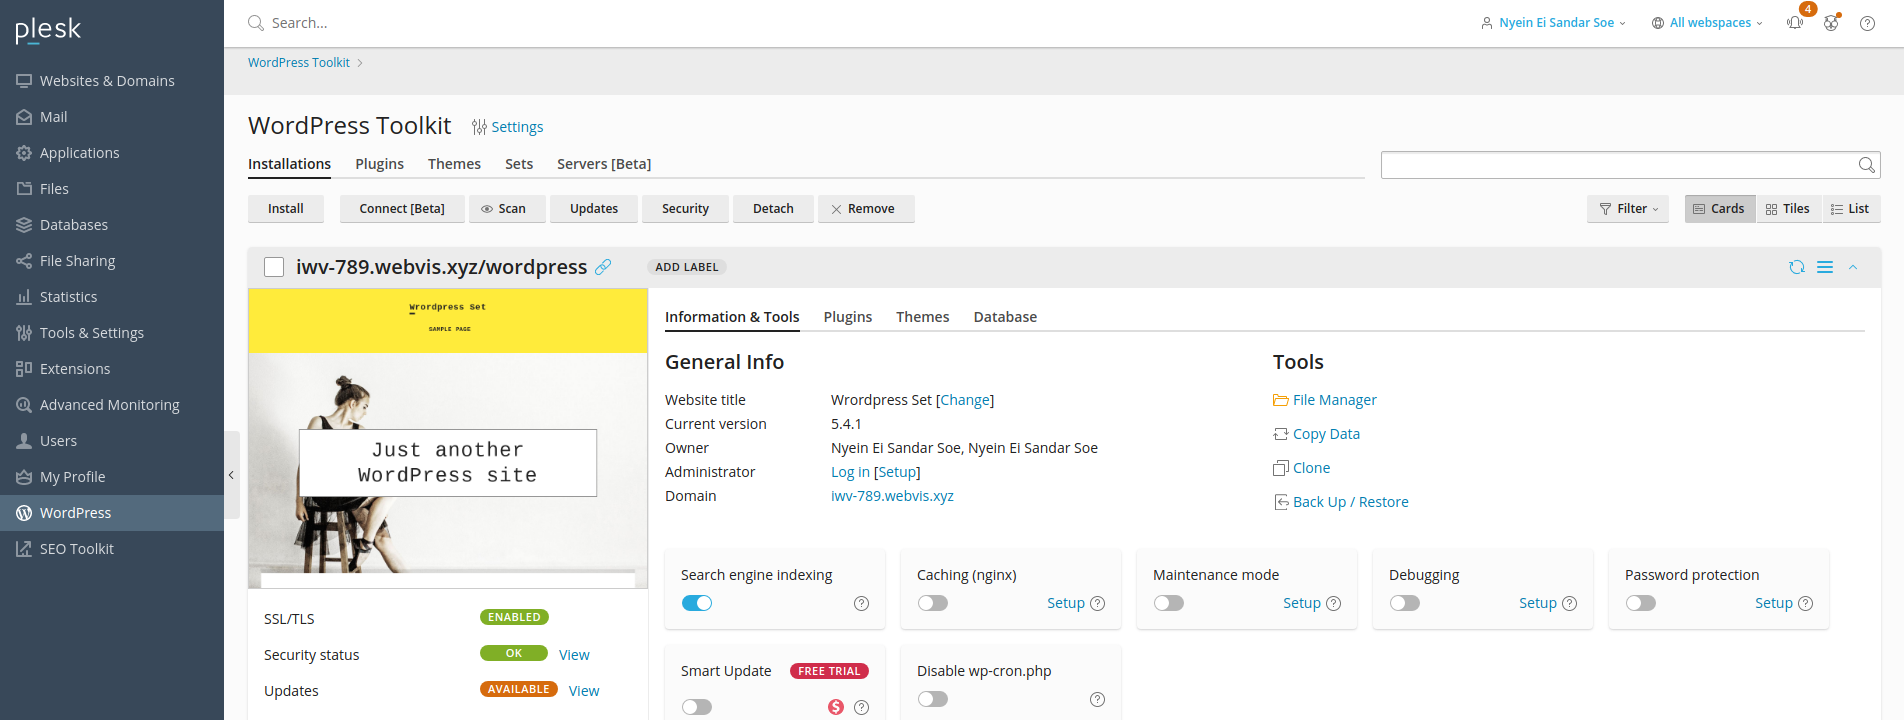
Task: Click the Install button
Action: coord(286,209)
